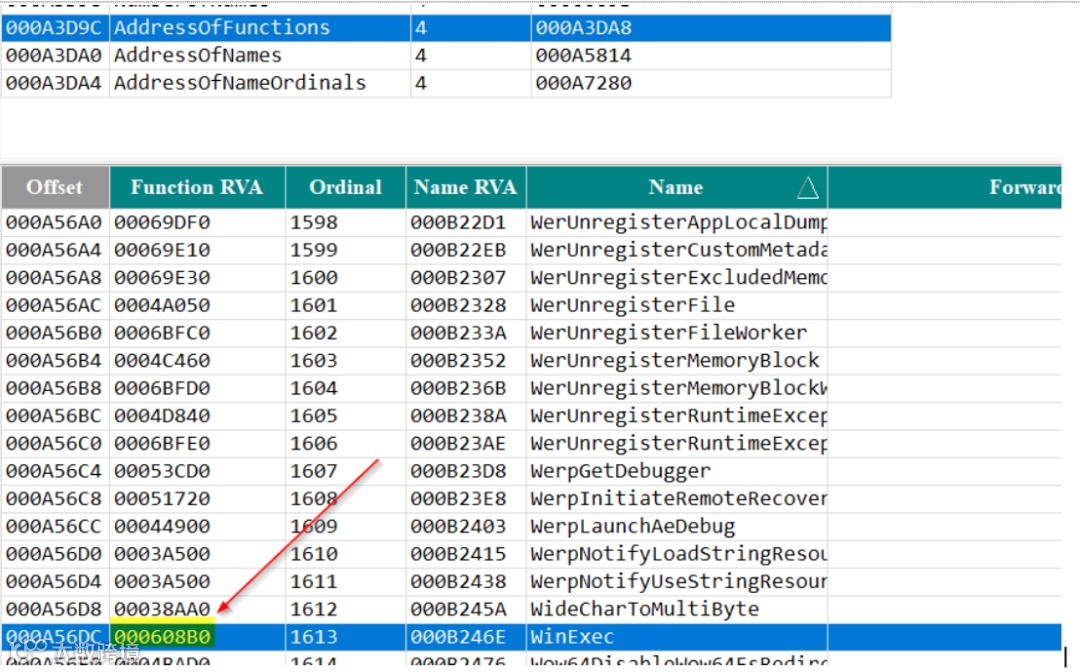The width and height of the screenshot is (1080, 672).
Task: Select the WideCharToMultiByte row
Action: (531, 609)
